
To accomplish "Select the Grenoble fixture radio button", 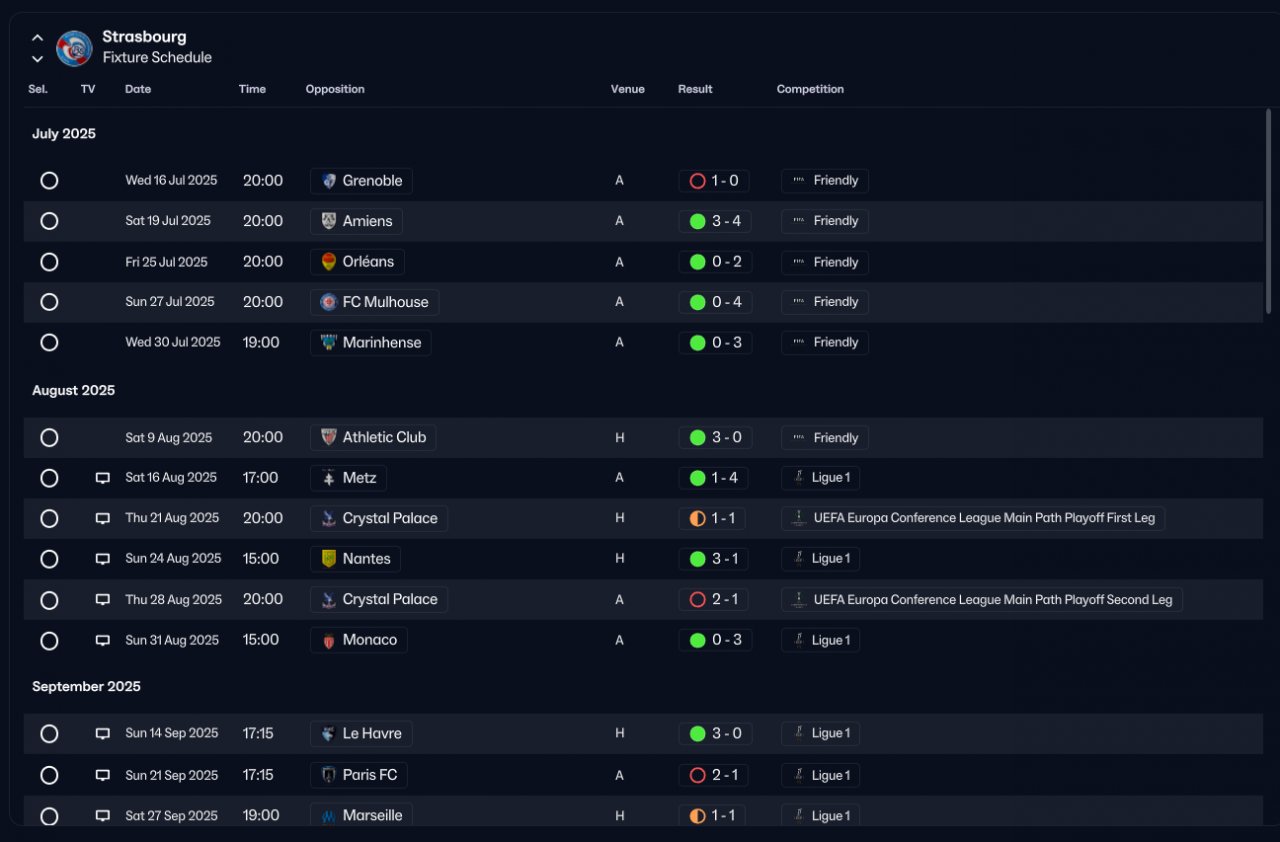I will 49,181.
